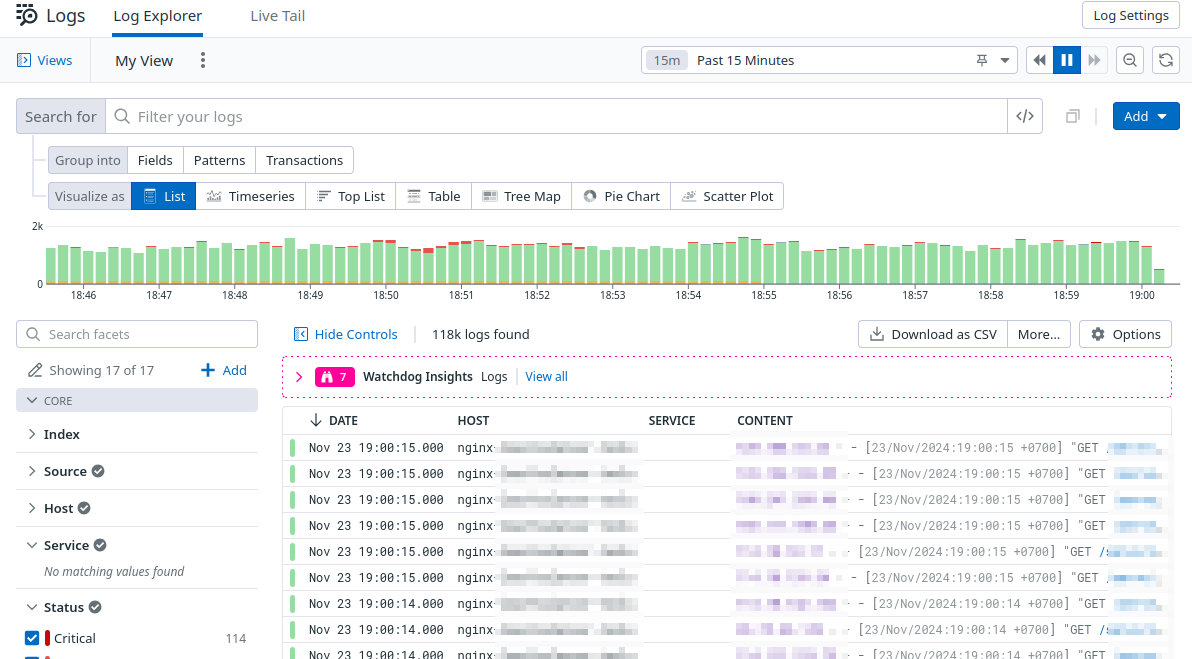Pin the time frame using the pin icon
Viewport: 1192px width, 659px height.
point(981,60)
